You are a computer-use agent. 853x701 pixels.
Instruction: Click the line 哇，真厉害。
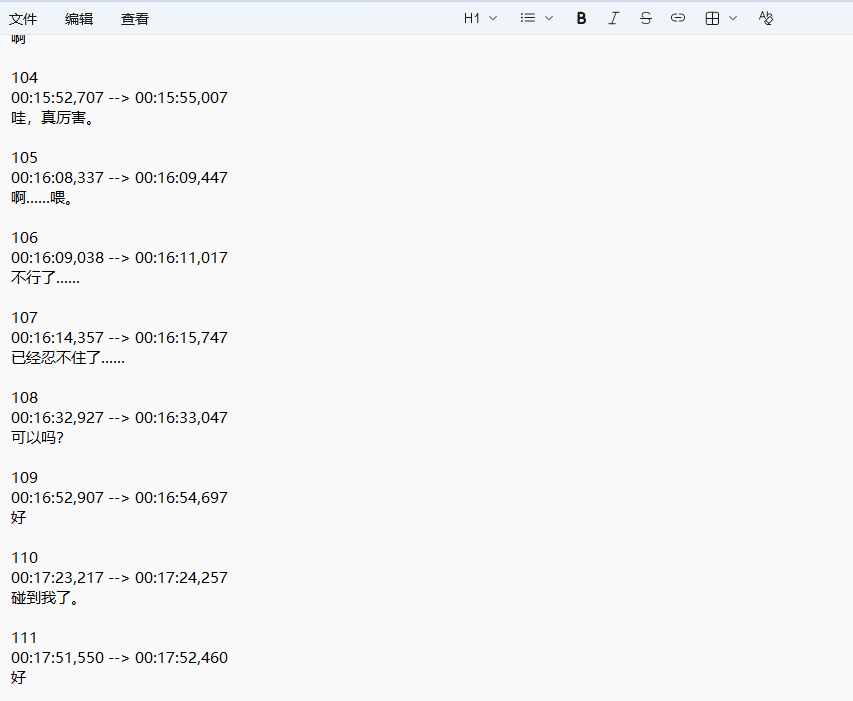(53, 118)
